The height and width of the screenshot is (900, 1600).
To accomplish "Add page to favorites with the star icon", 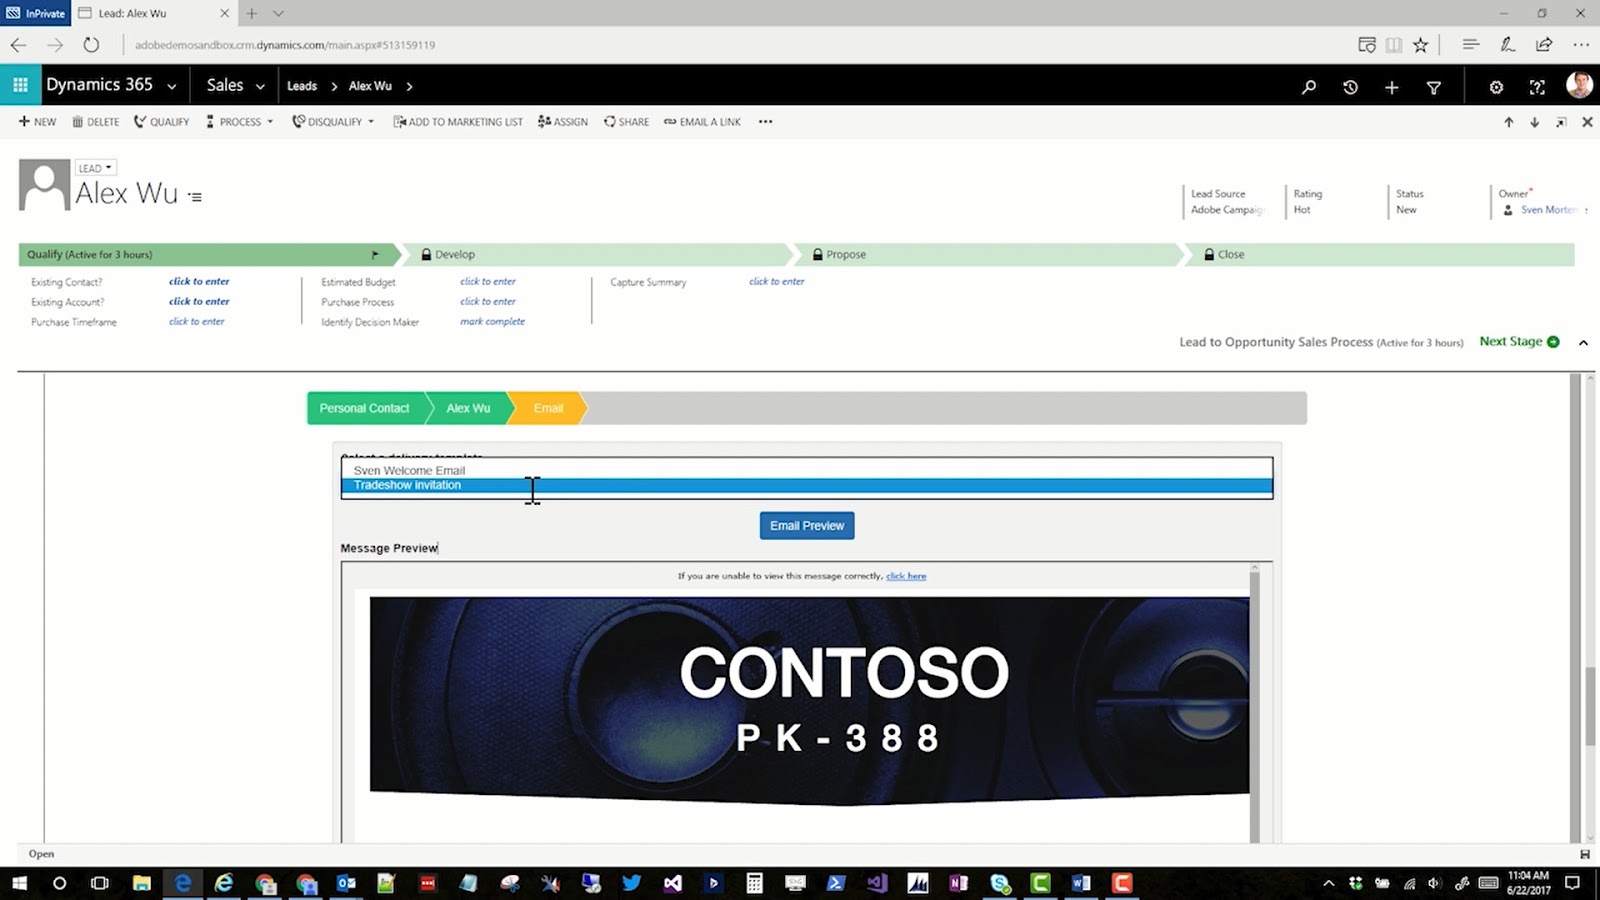I will coord(1420,45).
